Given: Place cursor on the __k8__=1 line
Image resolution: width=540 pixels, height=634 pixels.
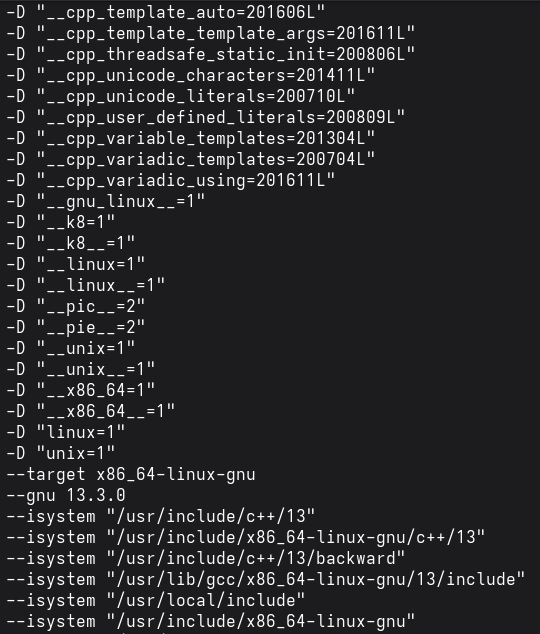Looking at the screenshot, I should [71, 244].
